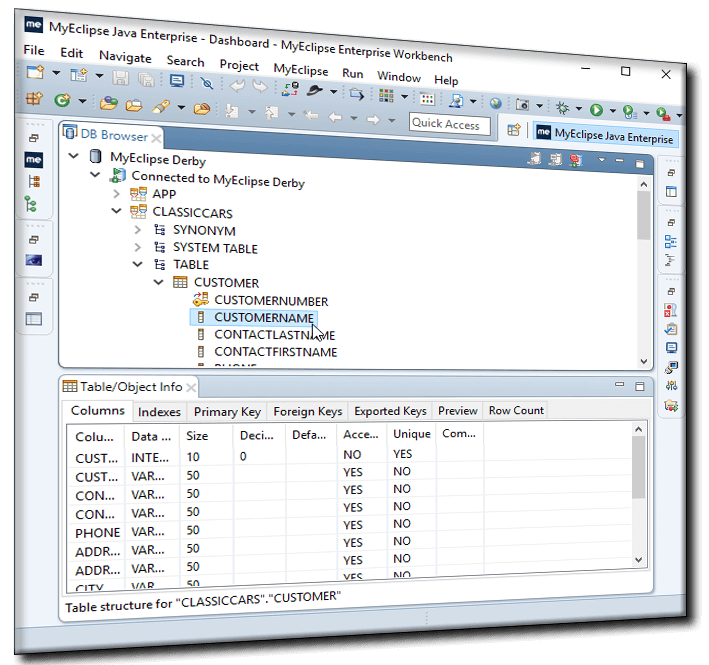The image size is (709, 665).
Task: Click the globe web browser icon
Action: pos(496,103)
